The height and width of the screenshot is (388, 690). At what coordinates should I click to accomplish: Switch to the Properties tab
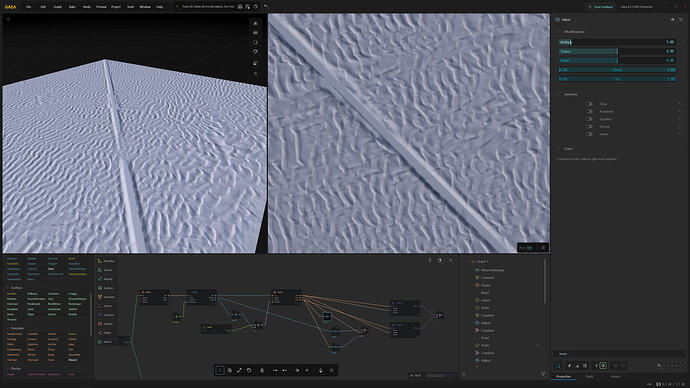pyautogui.click(x=563, y=377)
